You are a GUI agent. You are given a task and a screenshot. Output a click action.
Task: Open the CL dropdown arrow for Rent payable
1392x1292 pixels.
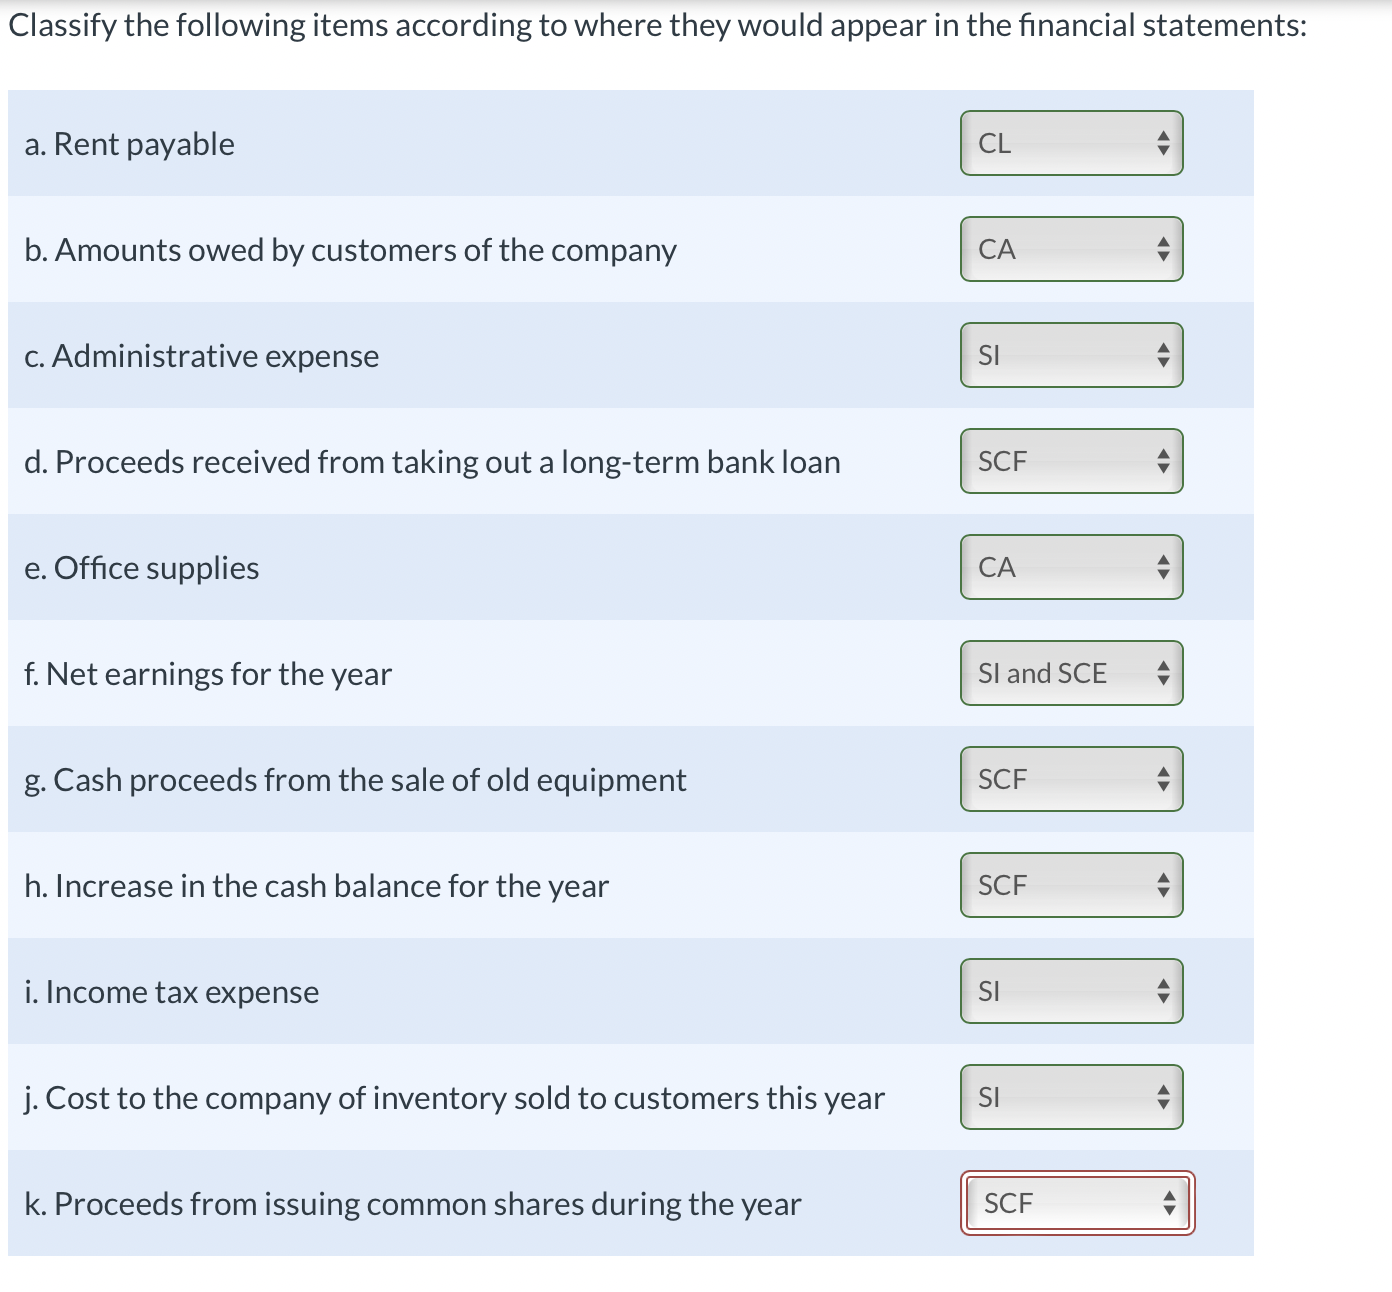[1163, 143]
